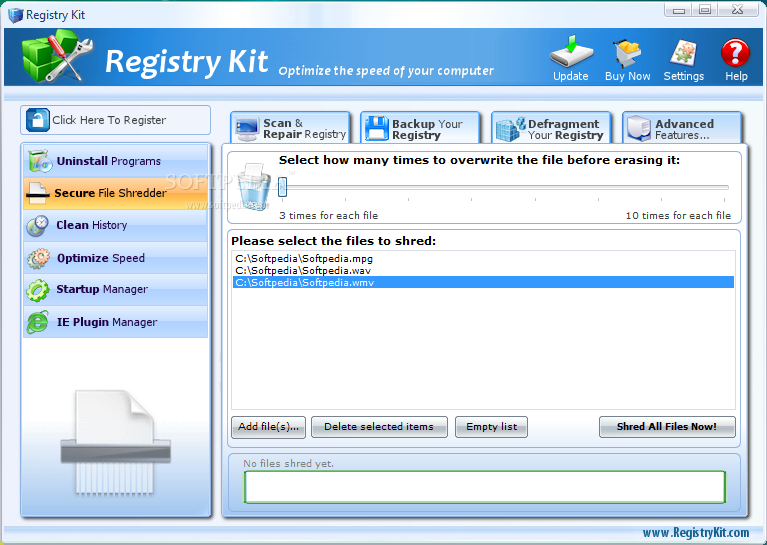Click the Registry Kit logo with tools
The image size is (767, 545).
click(x=57, y=55)
